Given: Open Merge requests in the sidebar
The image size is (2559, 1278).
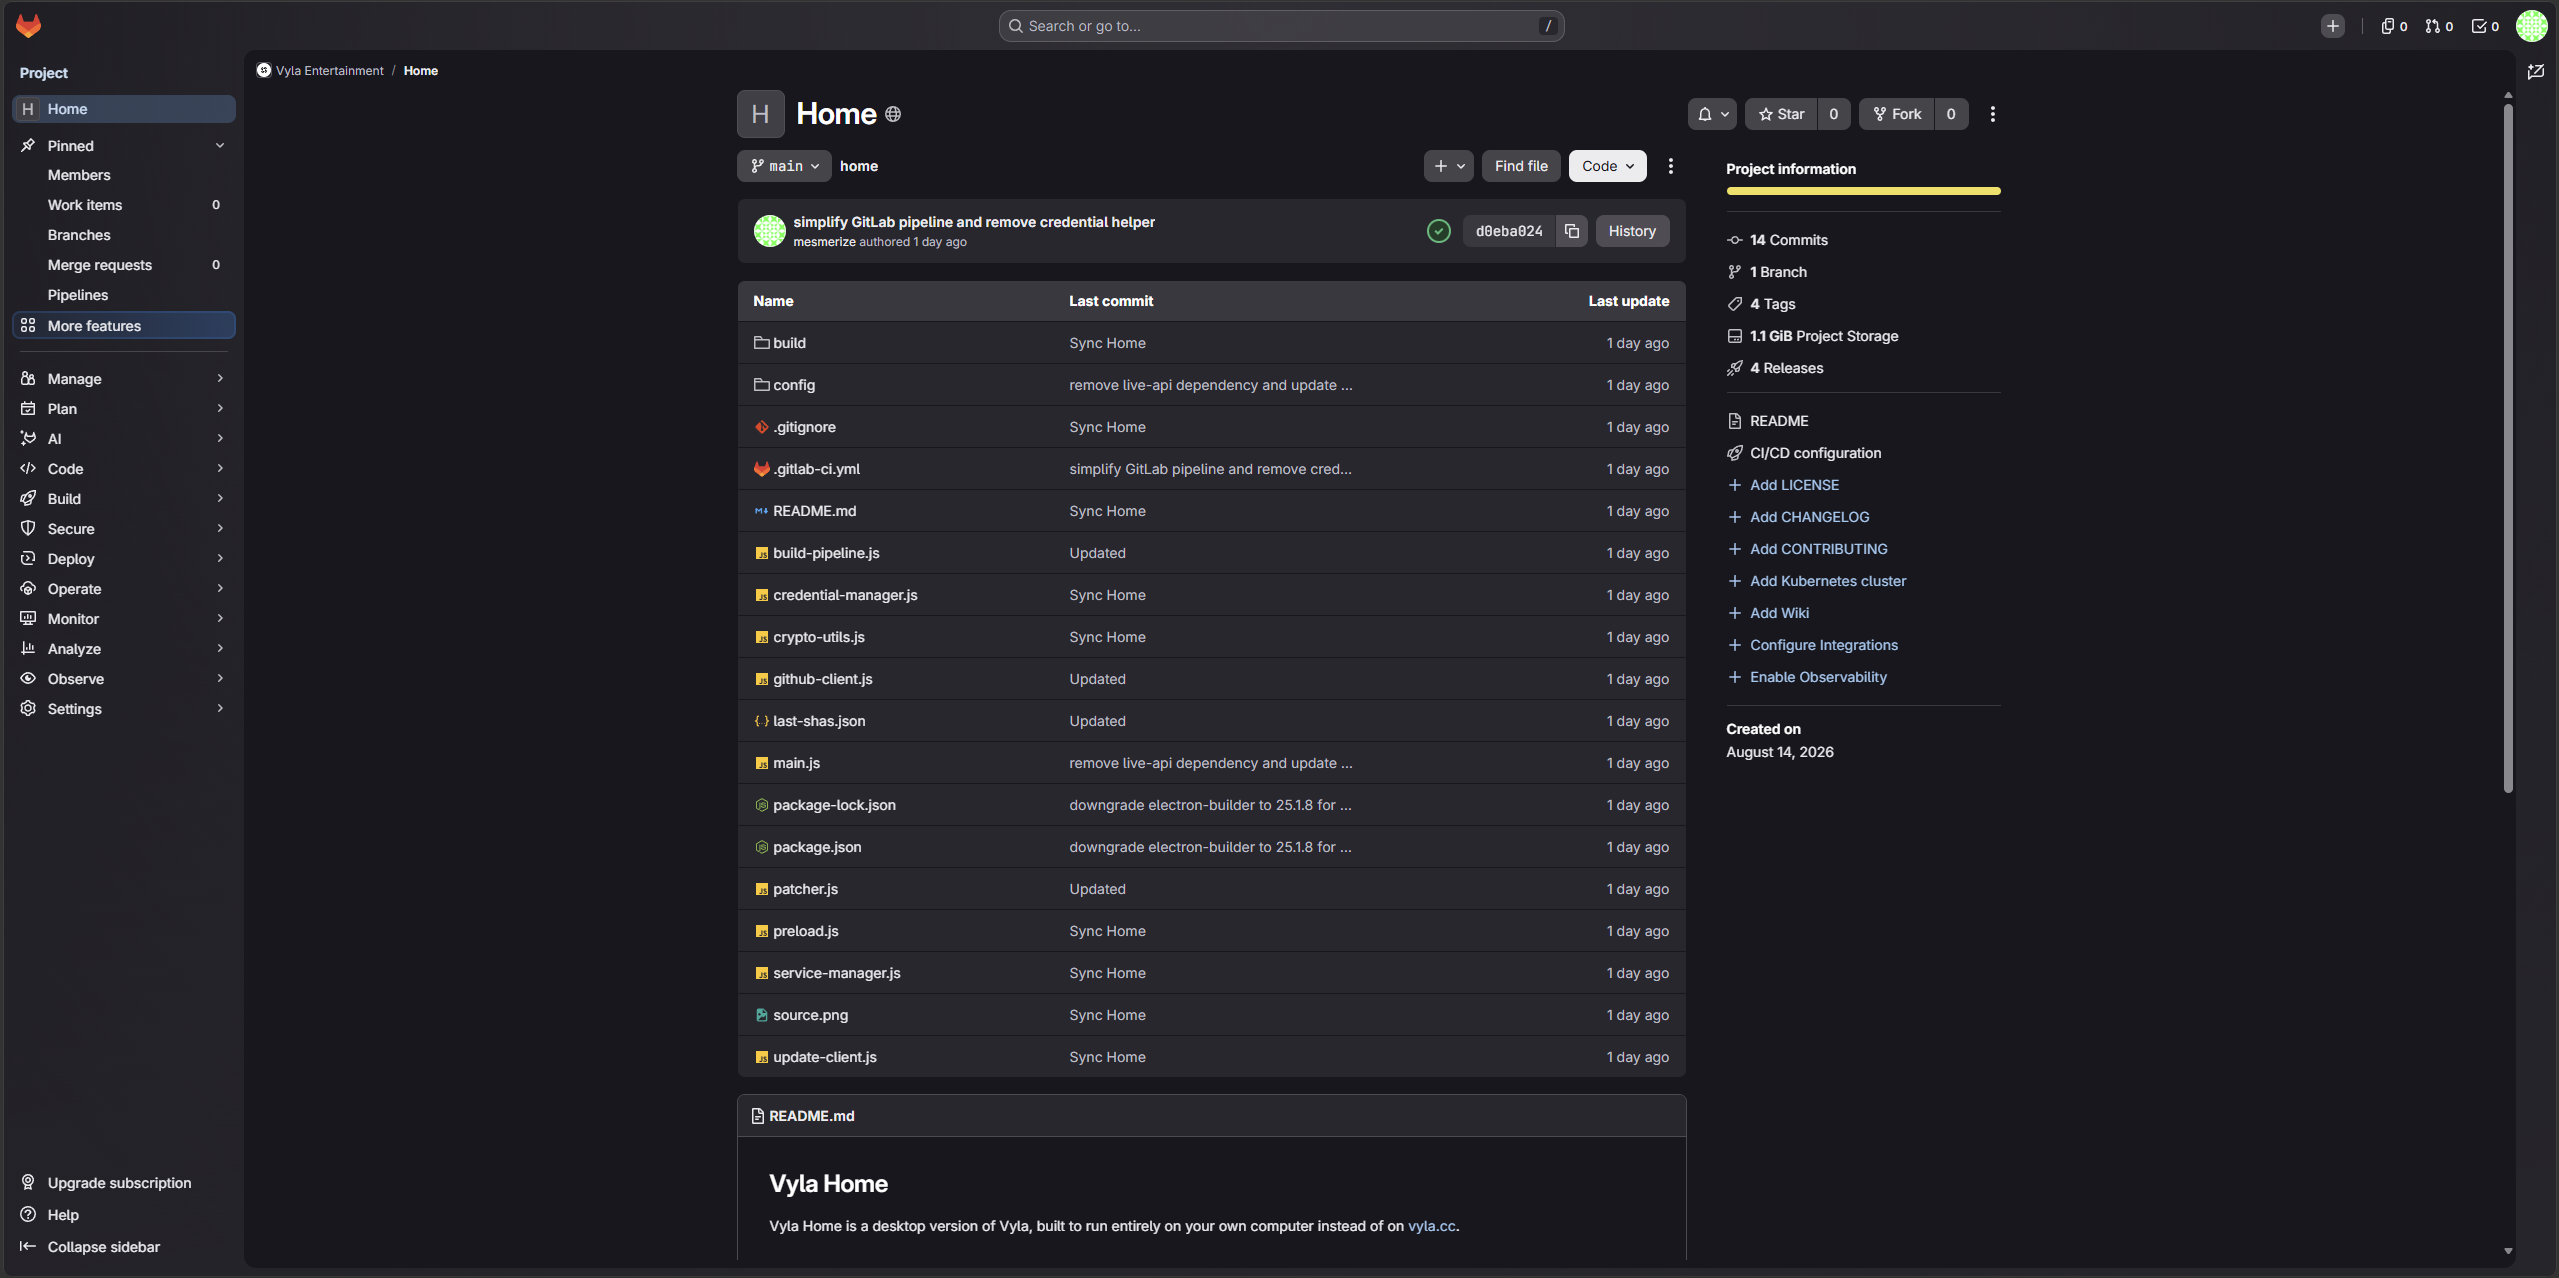Looking at the screenshot, I should pos(123,265).
